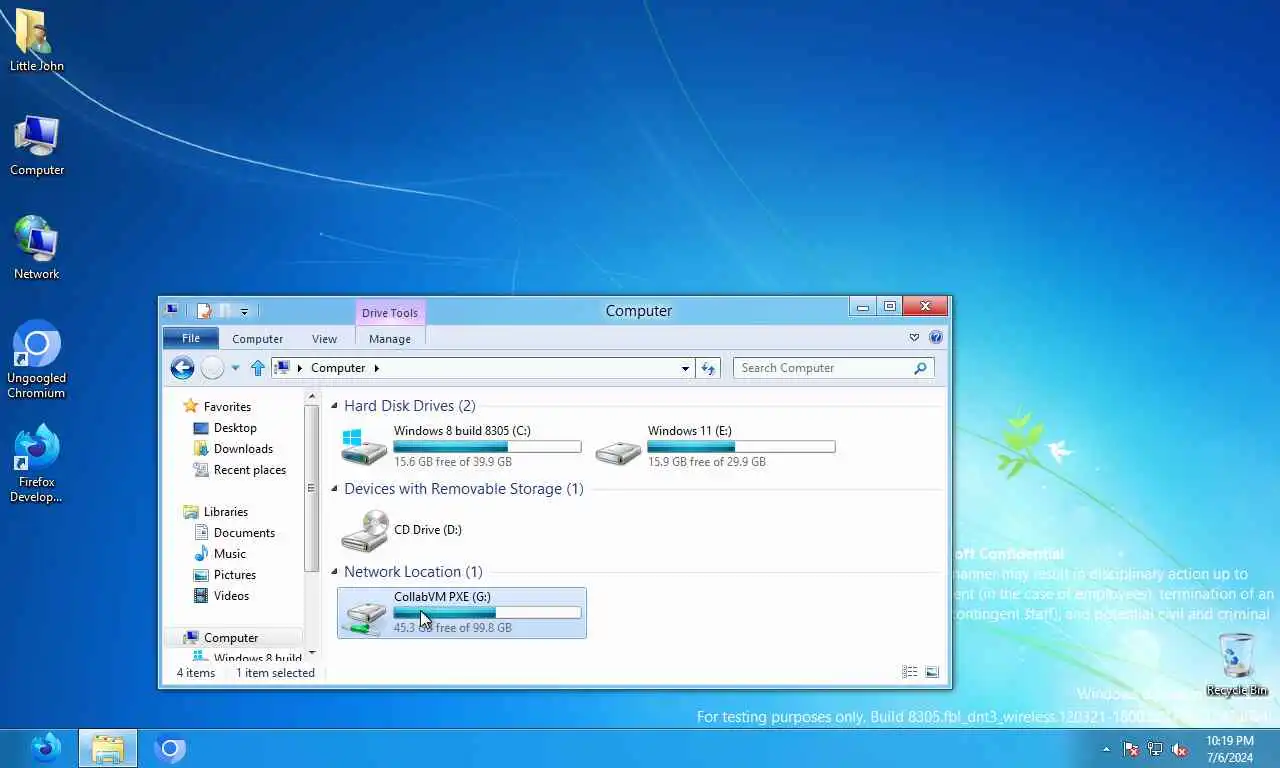Open the recent locations dropdown arrow
The height and width of the screenshot is (768, 1280).
pos(235,368)
